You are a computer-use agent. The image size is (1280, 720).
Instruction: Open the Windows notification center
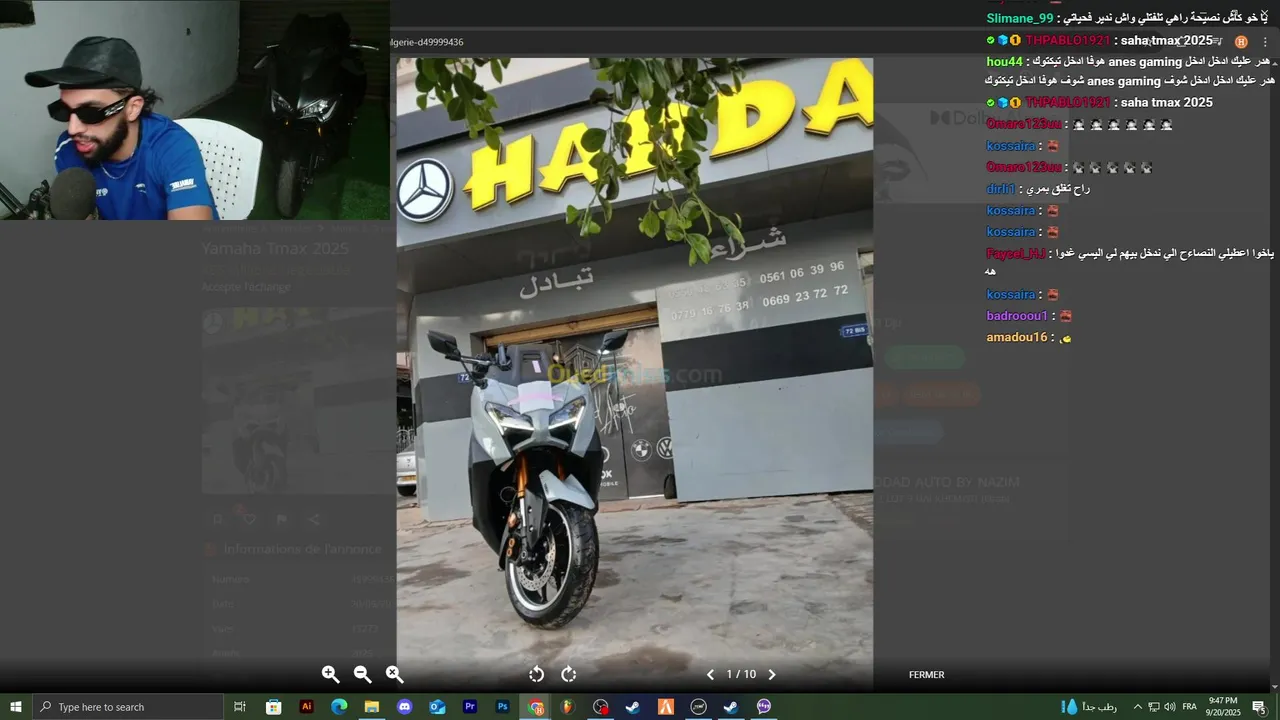[1259, 707]
